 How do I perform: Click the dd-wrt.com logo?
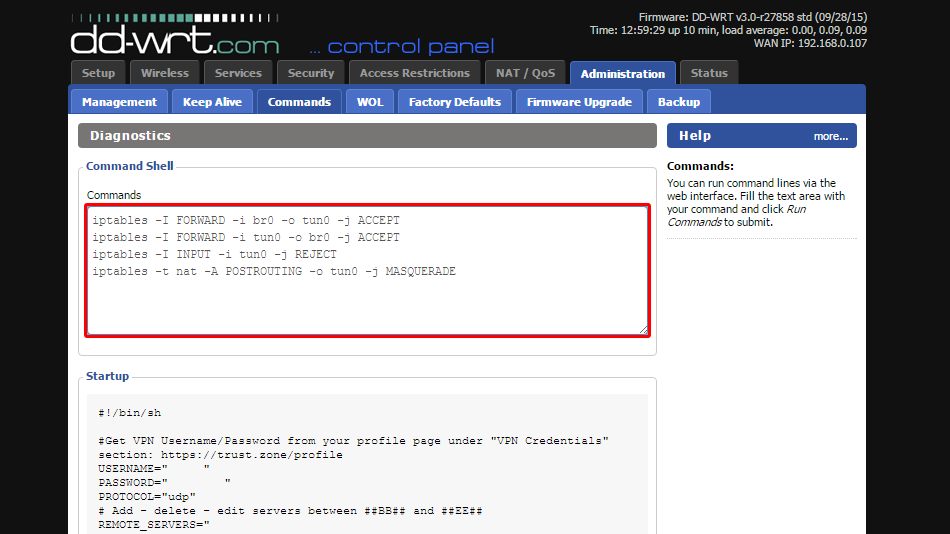(x=175, y=36)
